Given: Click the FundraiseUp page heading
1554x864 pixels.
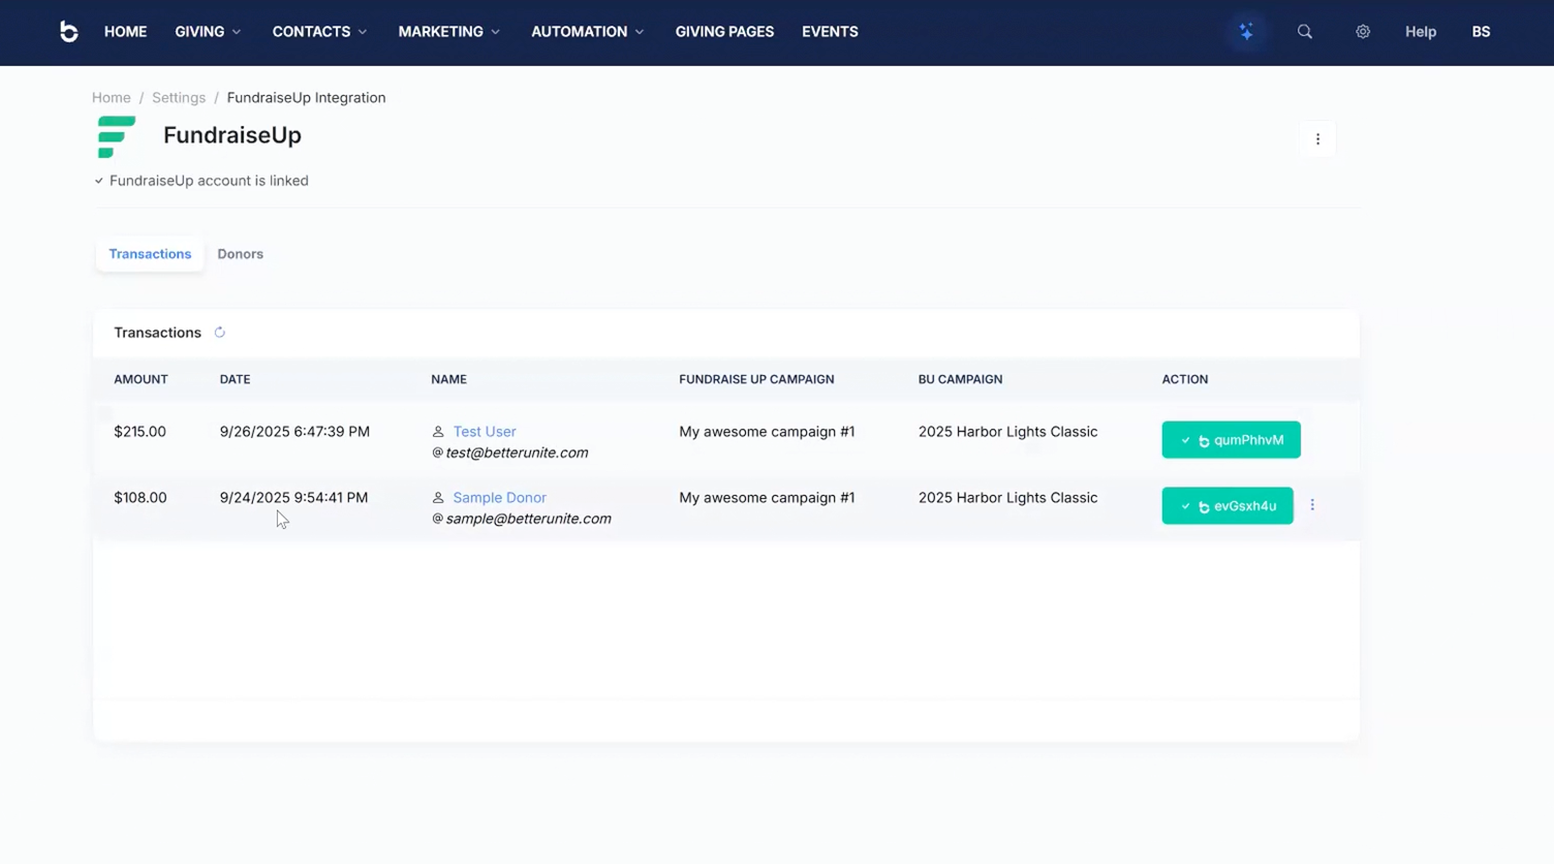Looking at the screenshot, I should tap(232, 135).
